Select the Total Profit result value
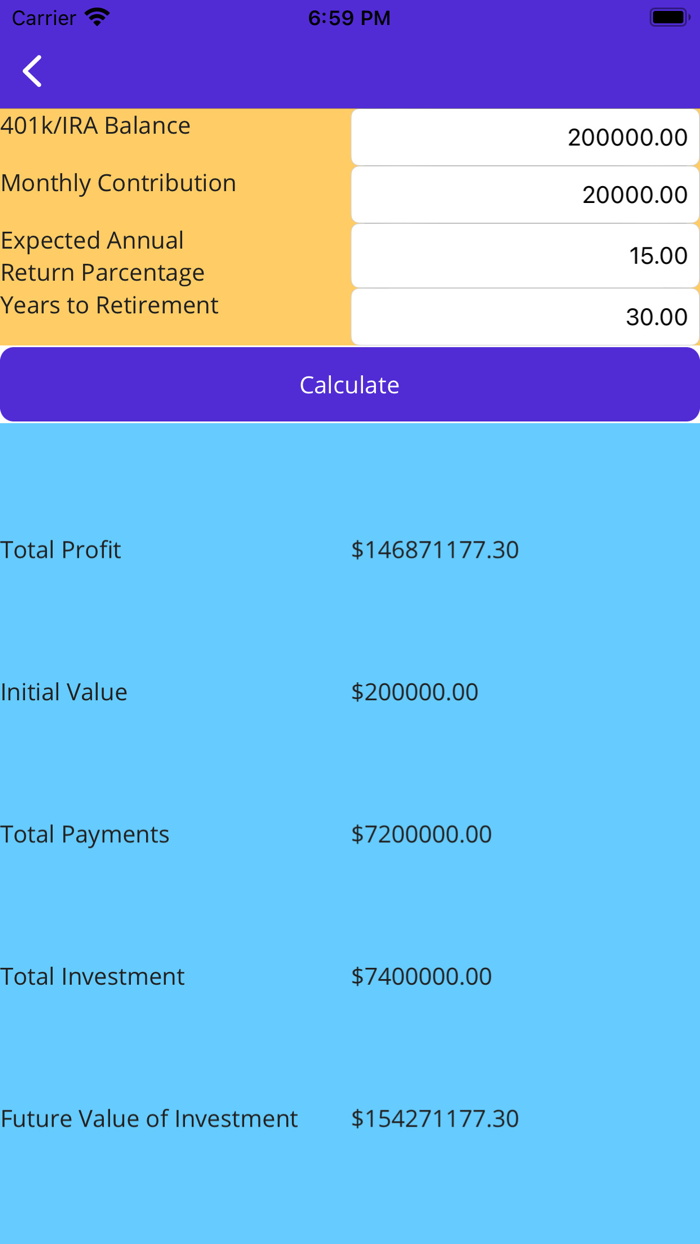The height and width of the screenshot is (1244, 700). [x=435, y=549]
